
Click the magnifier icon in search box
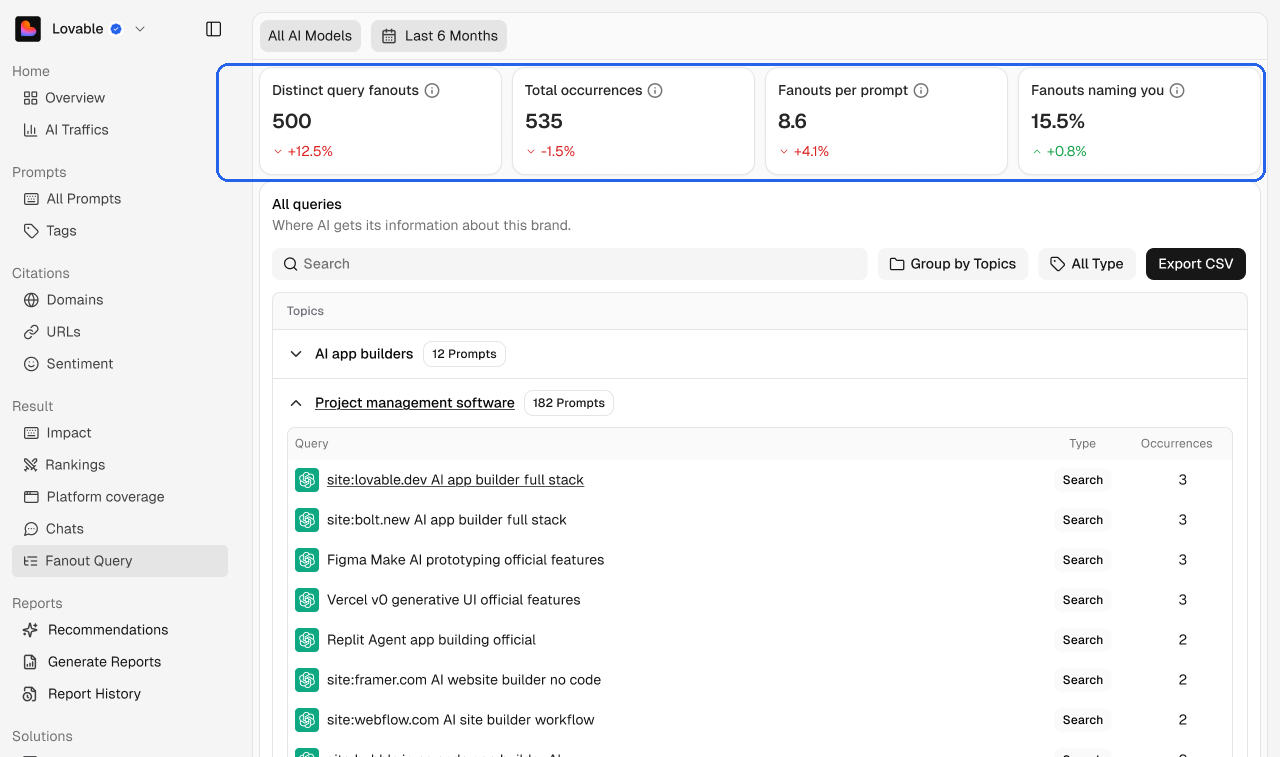(290, 264)
